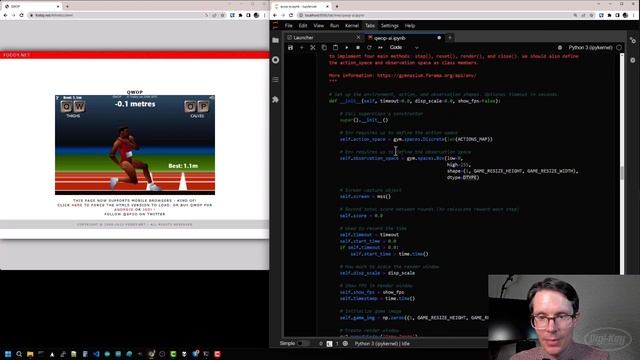The image size is (640, 360).
Task: Open the Help menu in JupyterLab
Action: [410, 26]
